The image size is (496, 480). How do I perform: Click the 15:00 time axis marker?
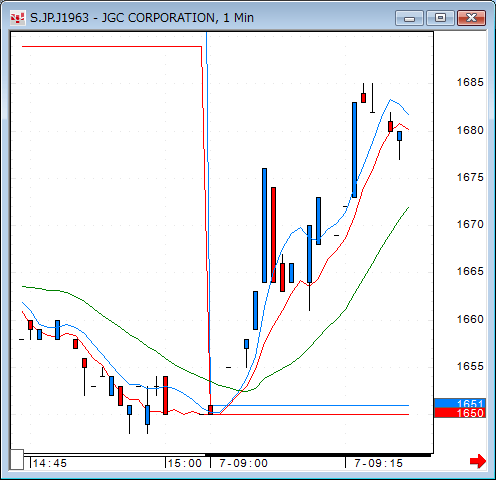point(184,463)
